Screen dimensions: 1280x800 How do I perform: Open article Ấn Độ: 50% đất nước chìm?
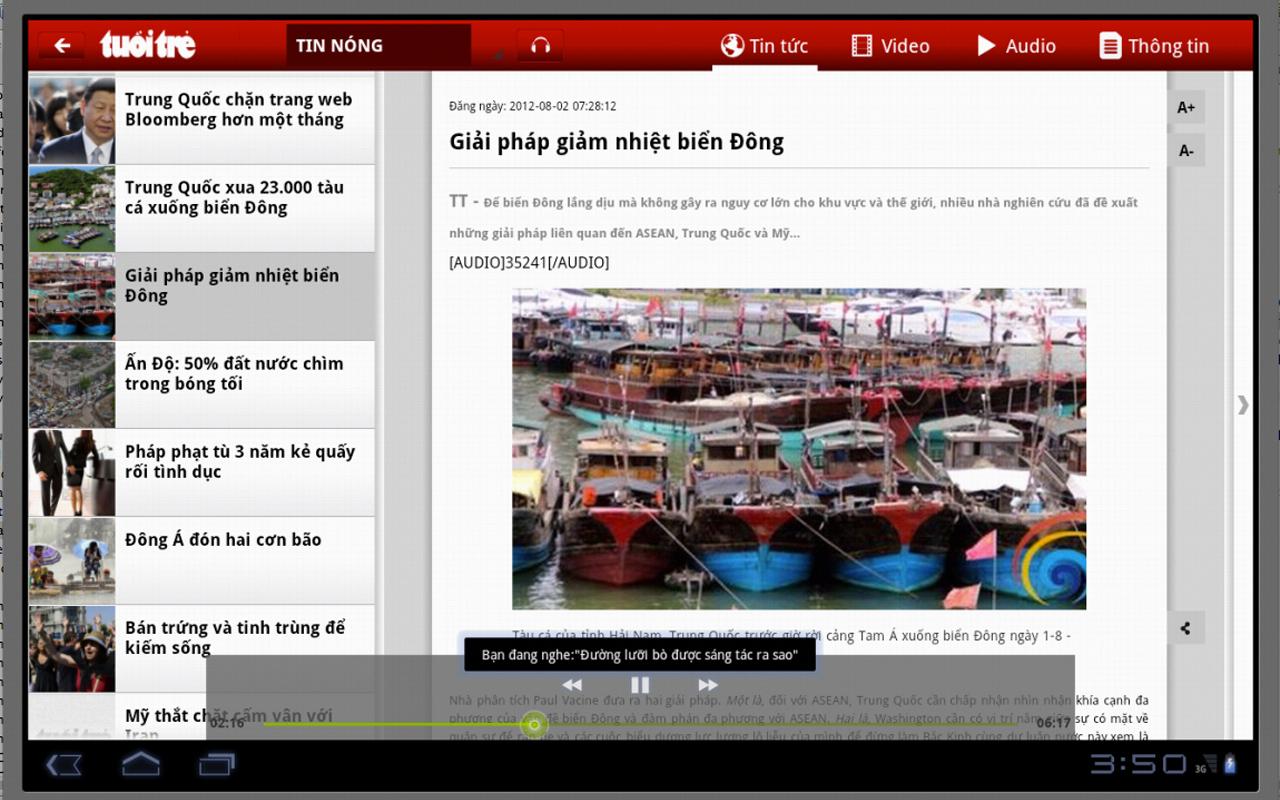pyautogui.click(x=201, y=384)
